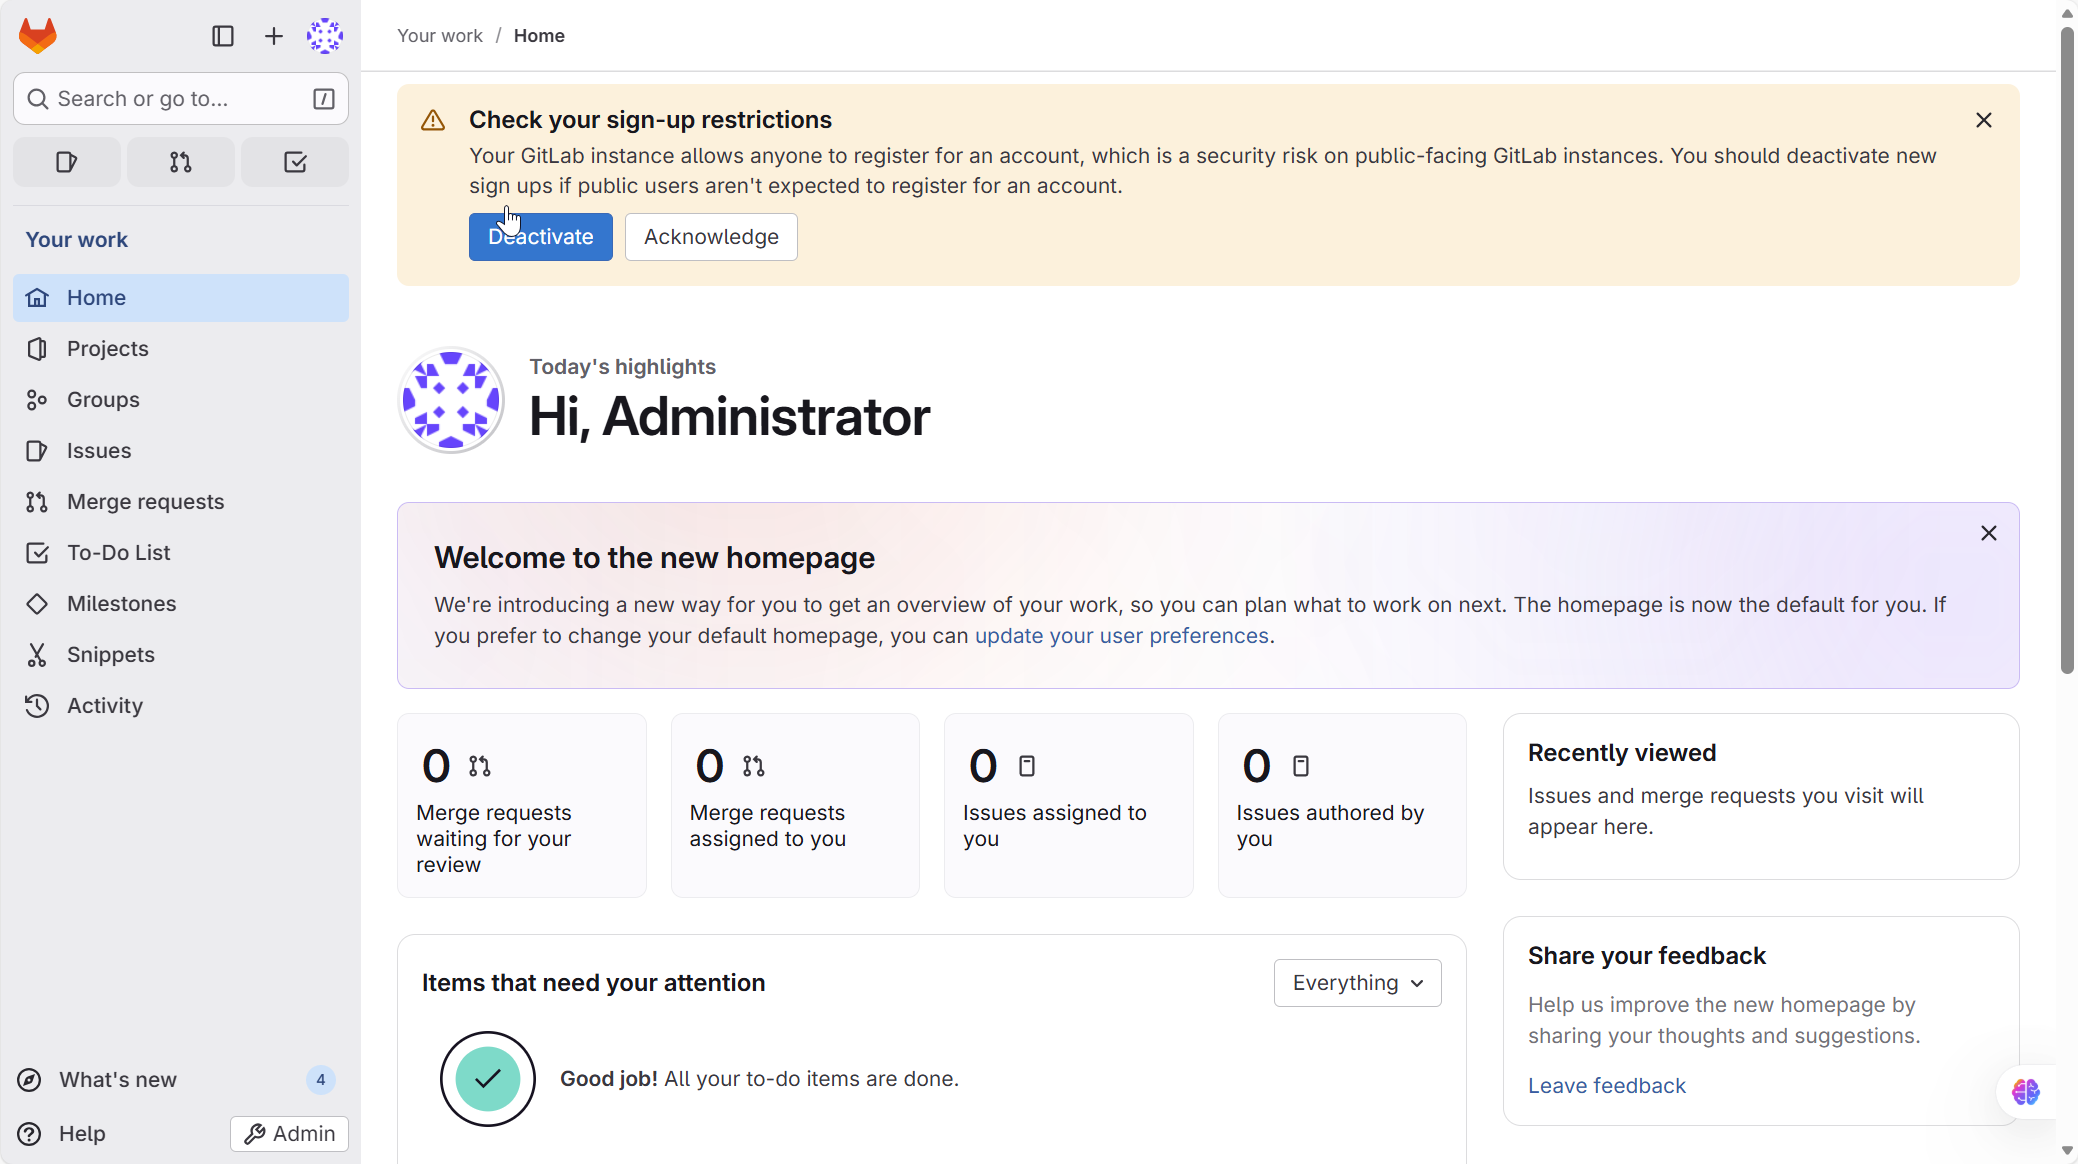Open to-do list shortcut icon
The height and width of the screenshot is (1164, 2078).
[x=295, y=162]
